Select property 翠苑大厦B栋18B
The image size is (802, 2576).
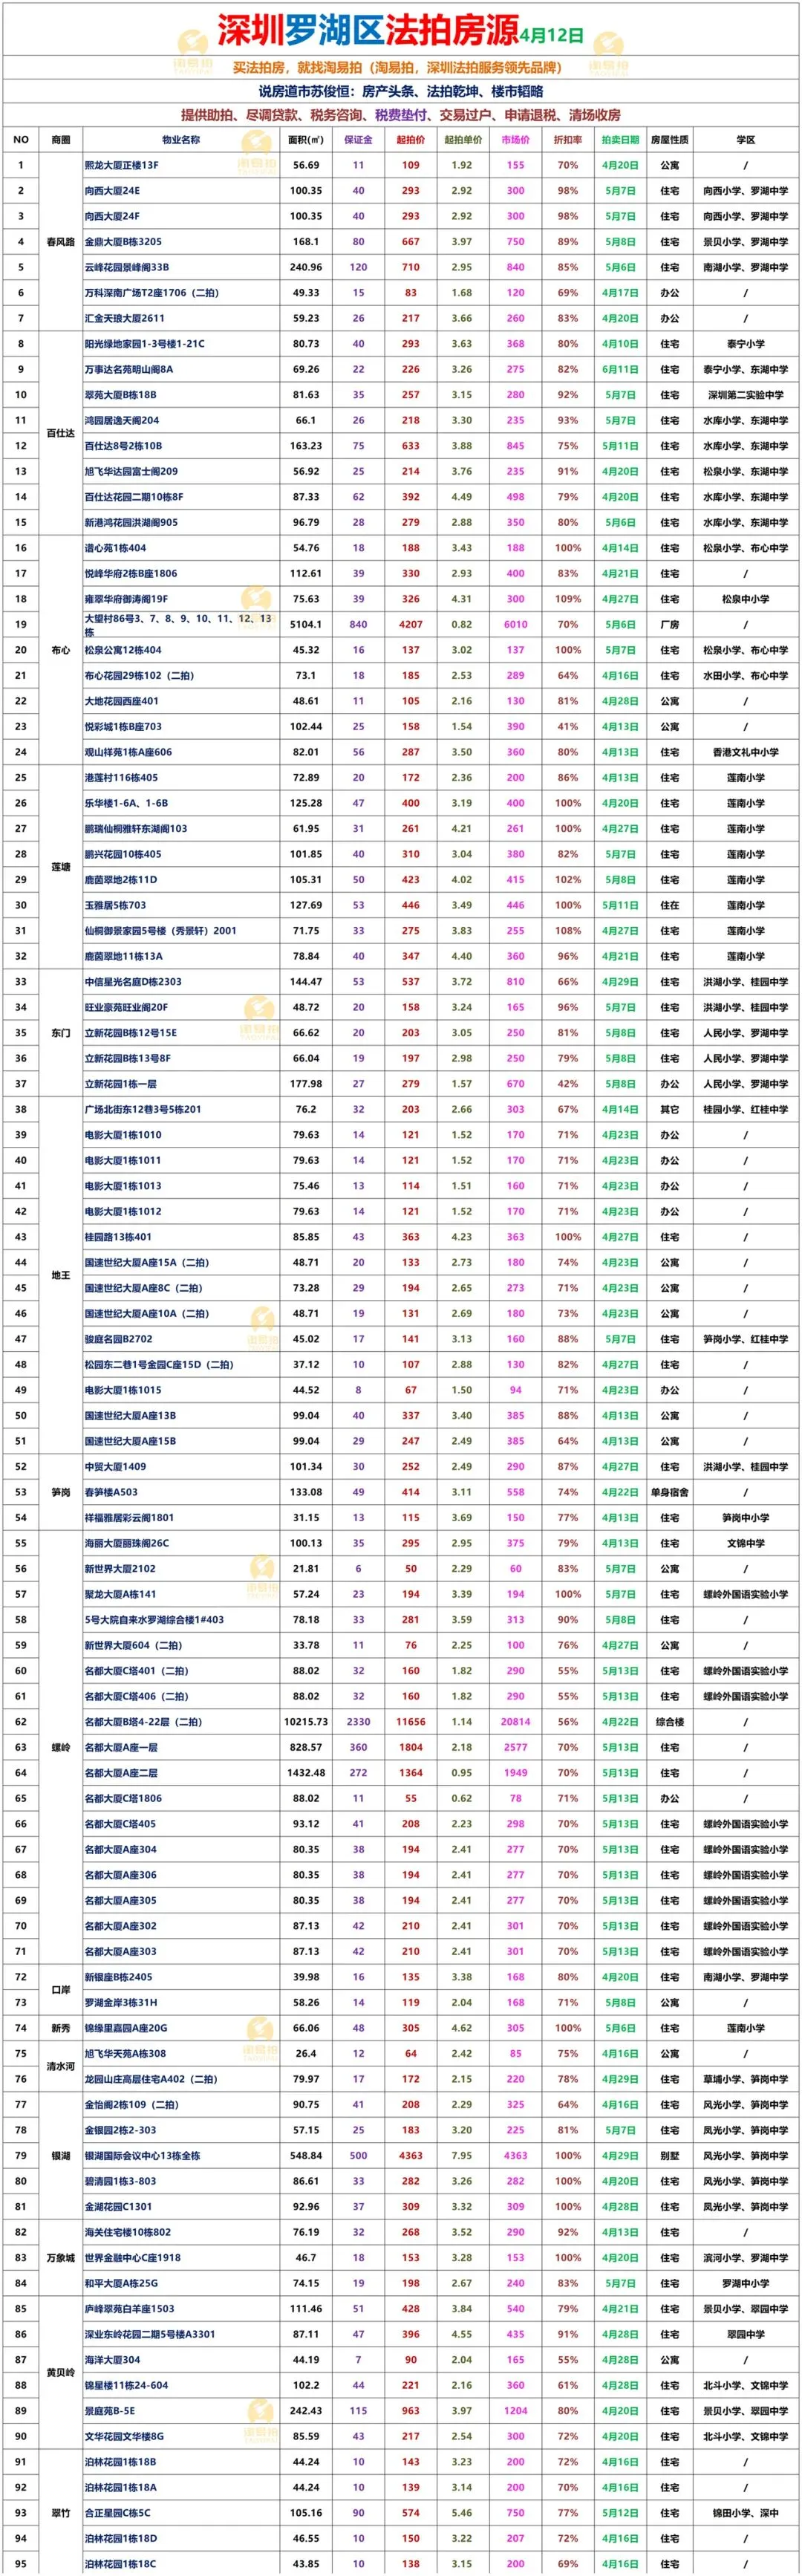pos(121,395)
